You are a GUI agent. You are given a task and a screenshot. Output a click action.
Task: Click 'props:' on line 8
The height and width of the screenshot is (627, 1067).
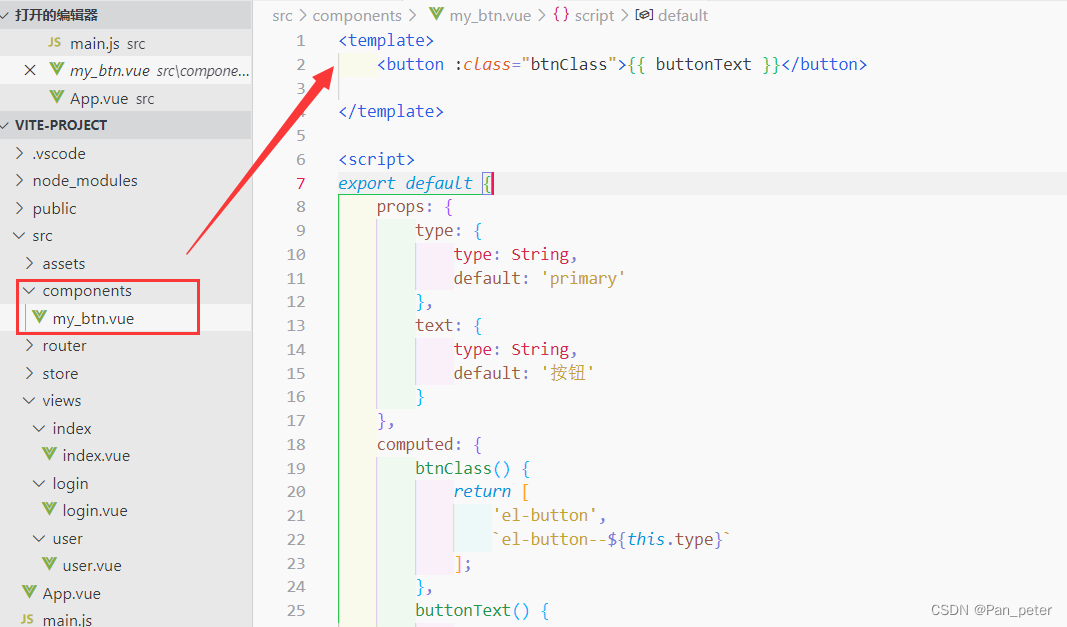coord(405,207)
